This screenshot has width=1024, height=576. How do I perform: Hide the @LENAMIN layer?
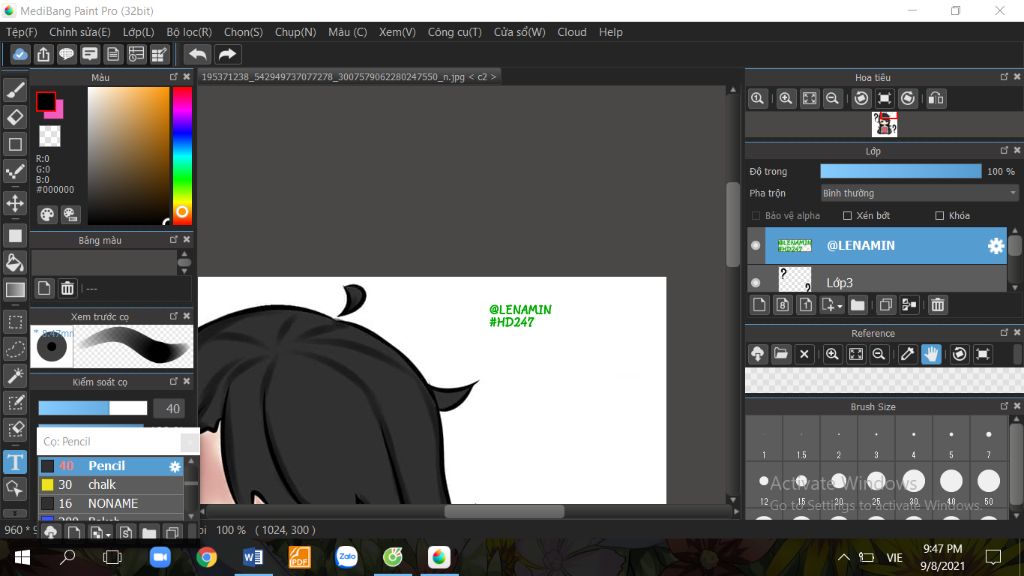click(x=756, y=246)
